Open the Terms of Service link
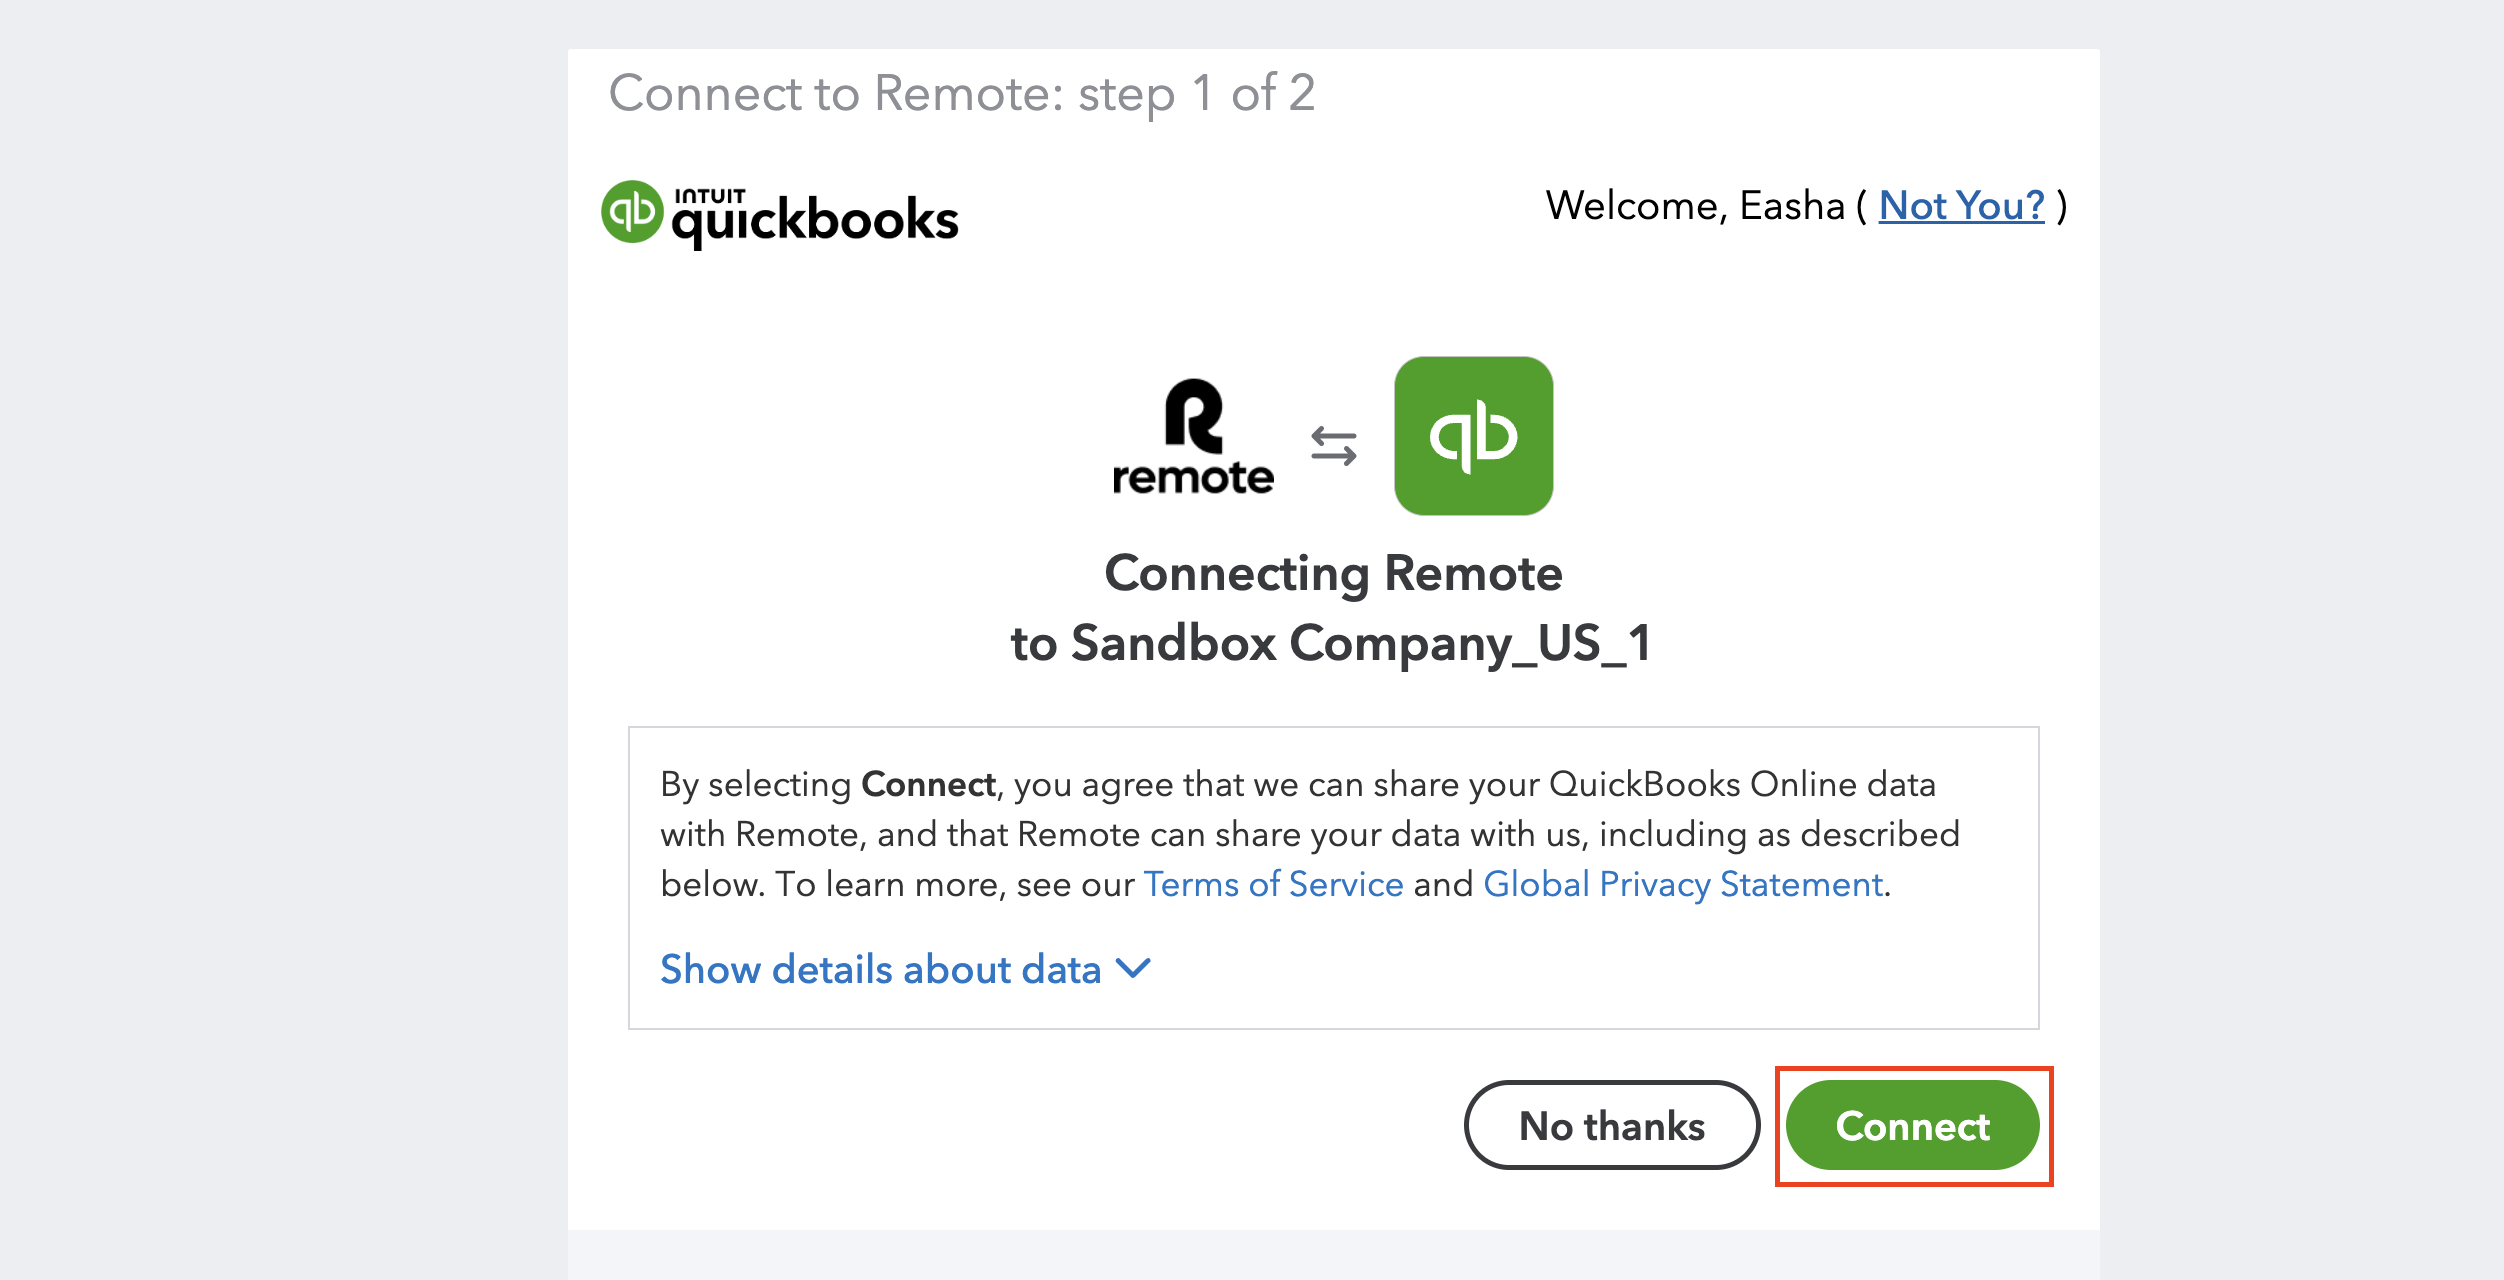Screen dimensions: 2504x1280 click(1273, 884)
